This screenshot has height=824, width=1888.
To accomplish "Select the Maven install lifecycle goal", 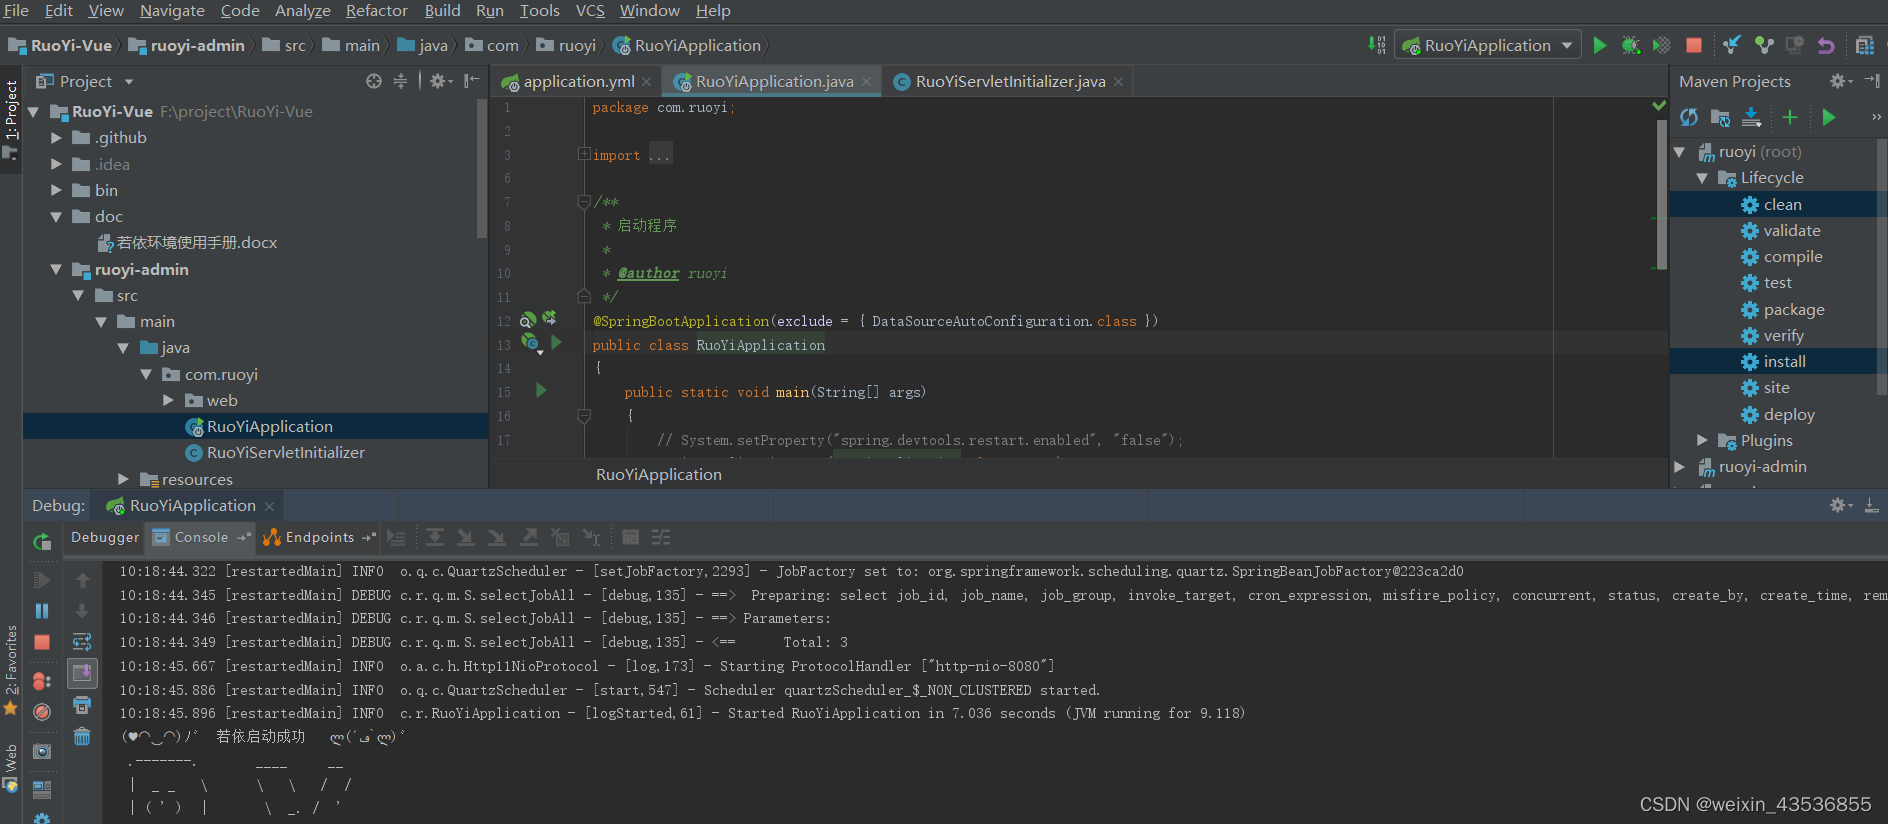I will click(1784, 361).
